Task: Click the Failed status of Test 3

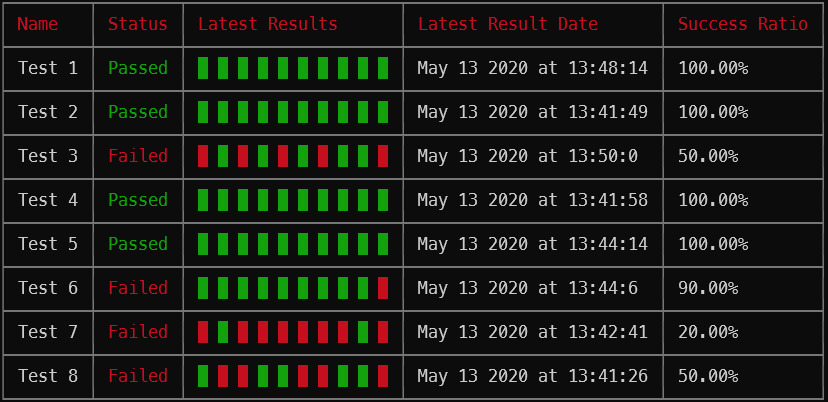Action: pos(138,156)
